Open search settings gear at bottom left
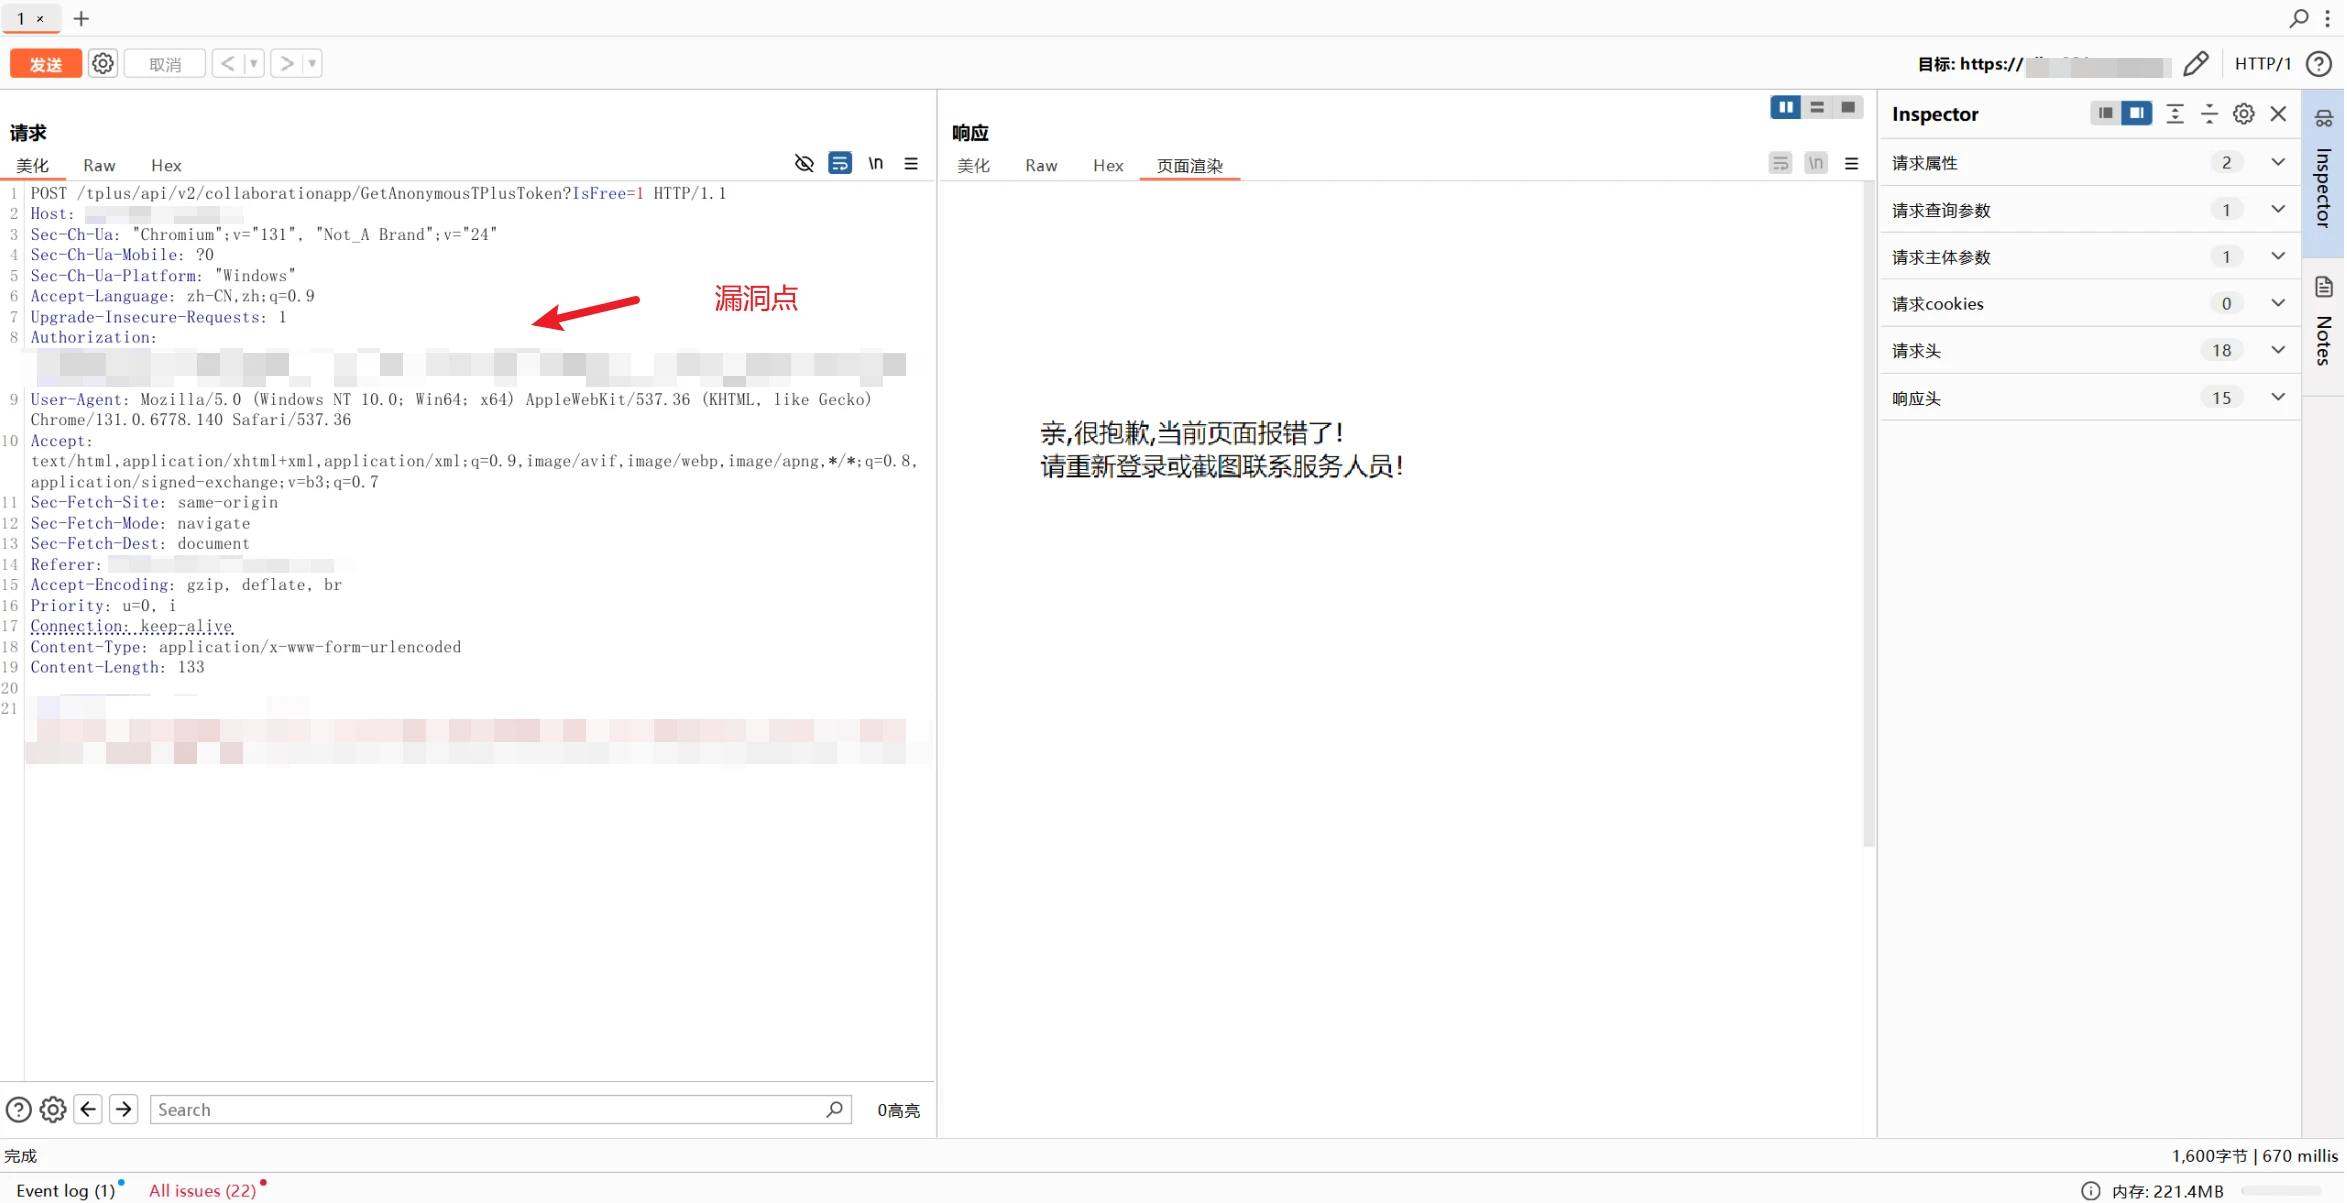2347x1203 pixels. pyautogui.click(x=53, y=1110)
